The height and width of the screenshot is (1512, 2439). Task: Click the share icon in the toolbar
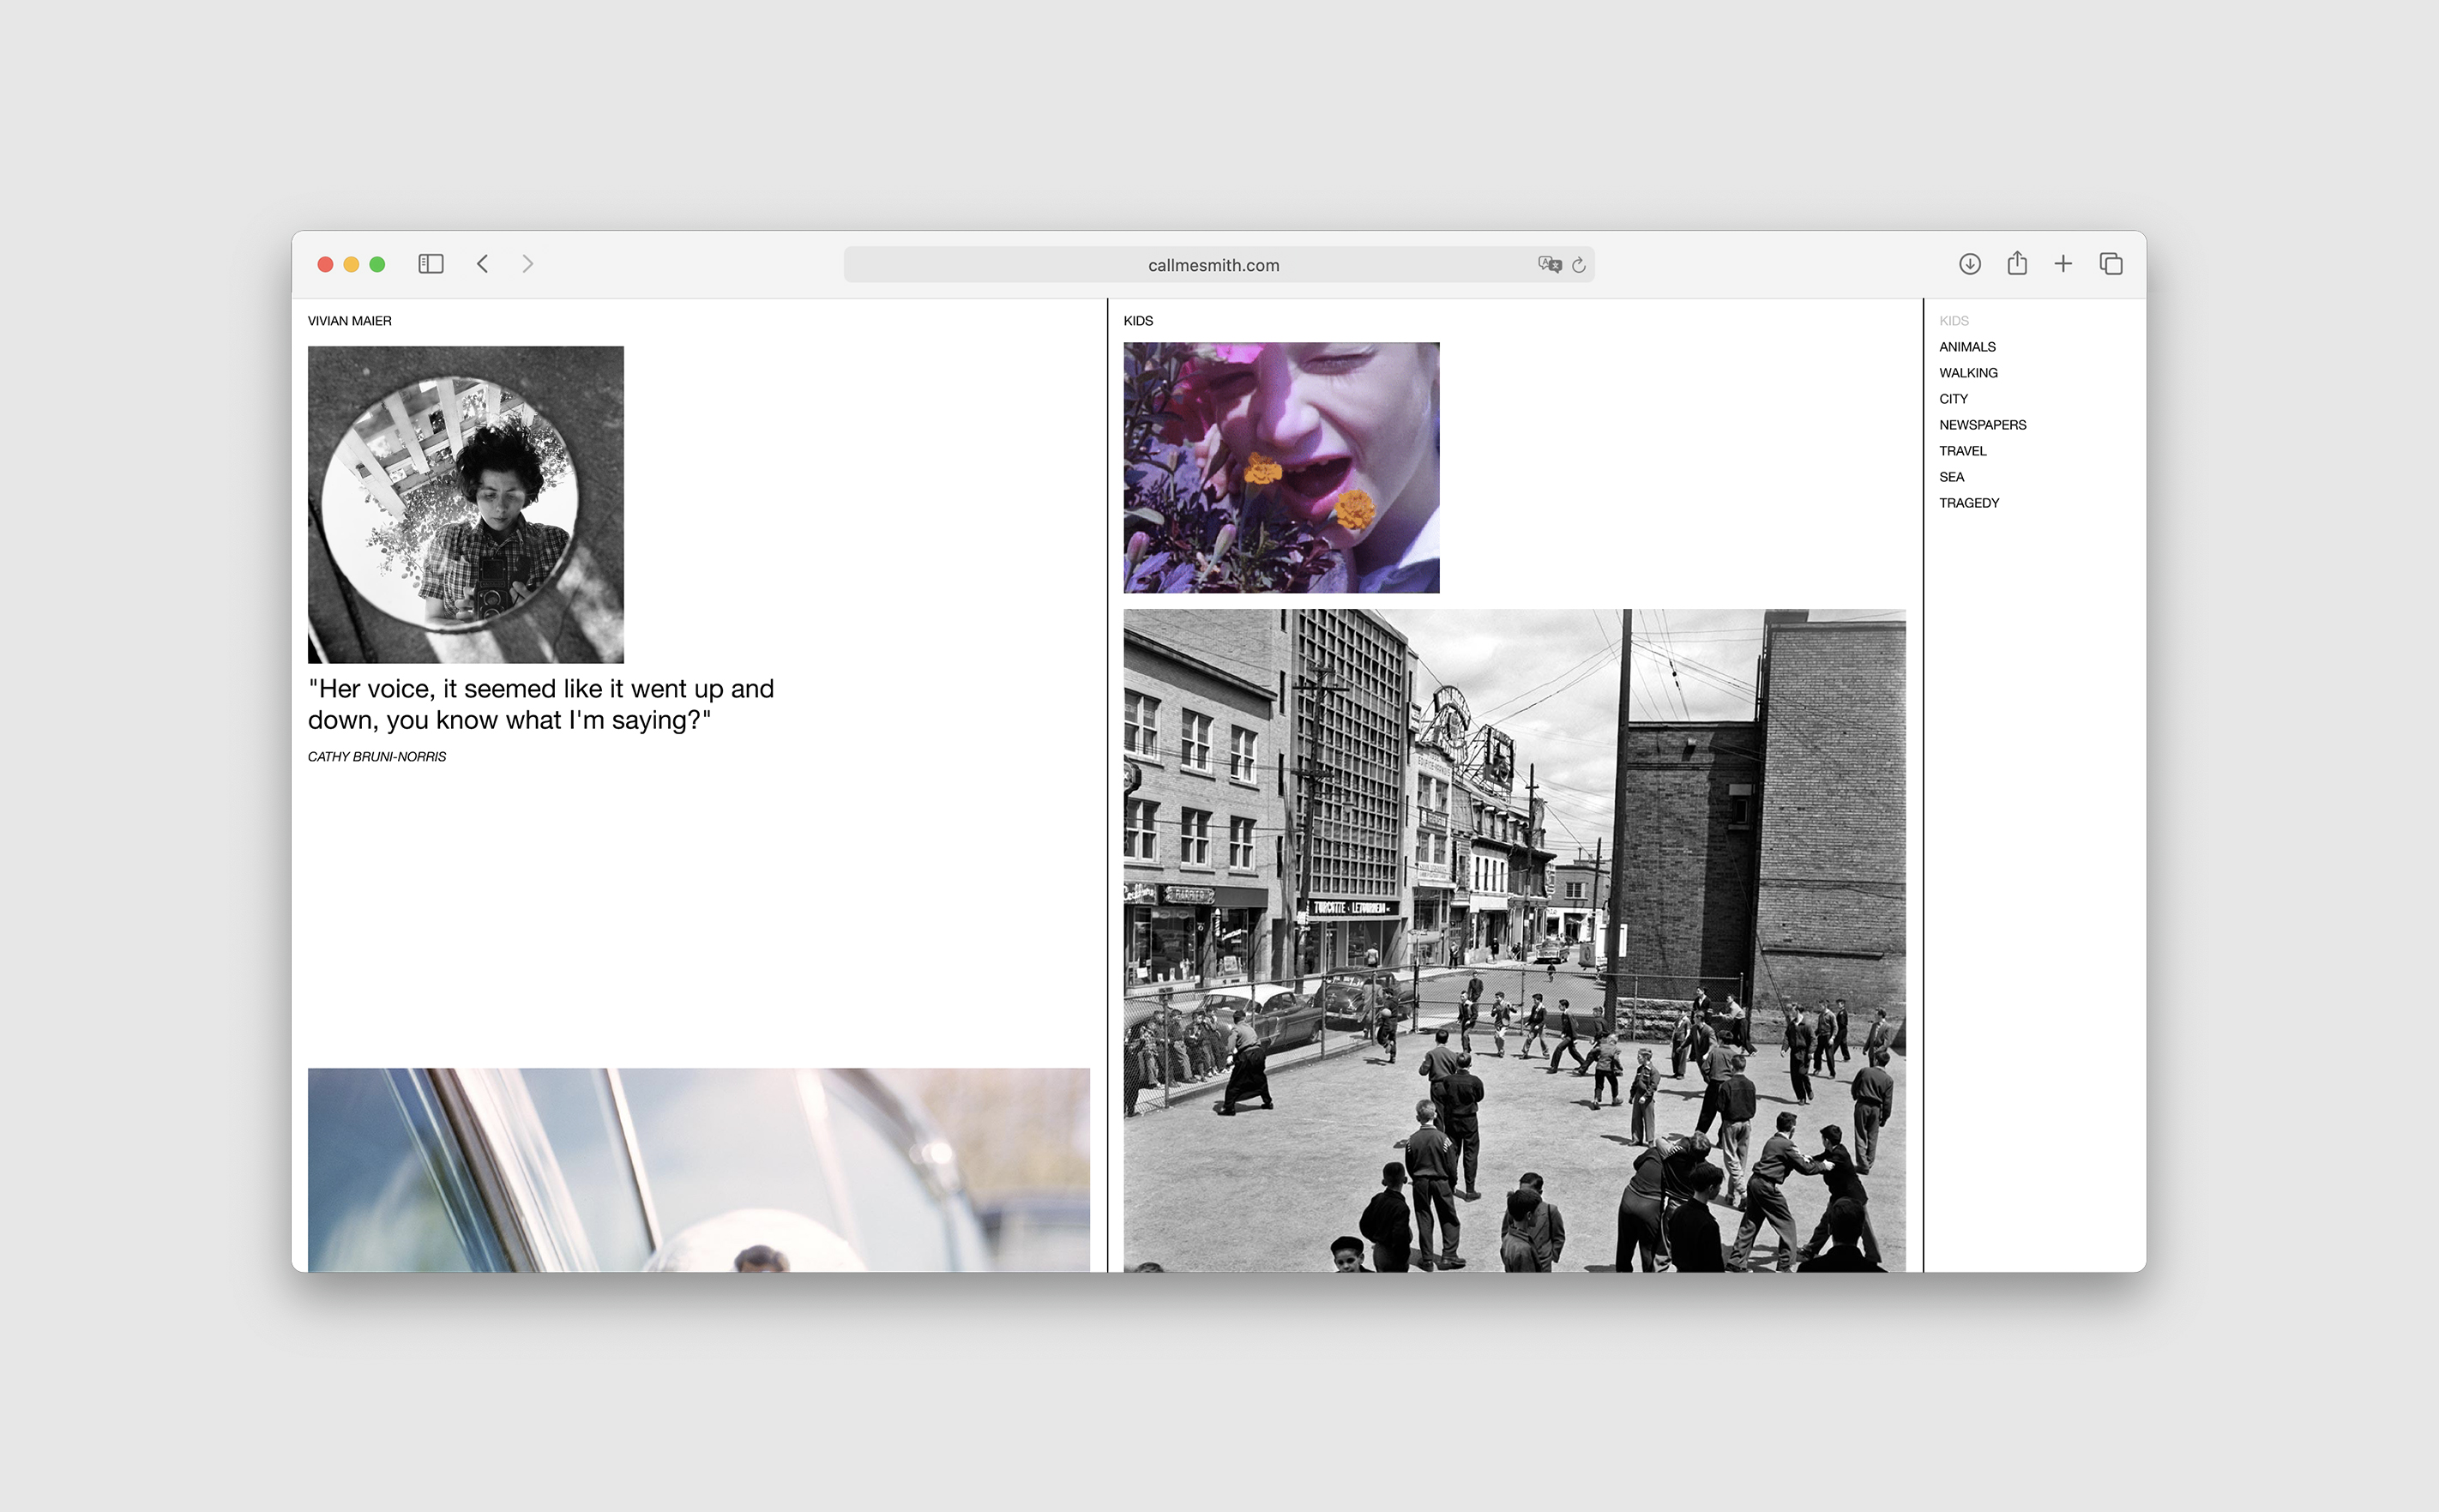2017,264
